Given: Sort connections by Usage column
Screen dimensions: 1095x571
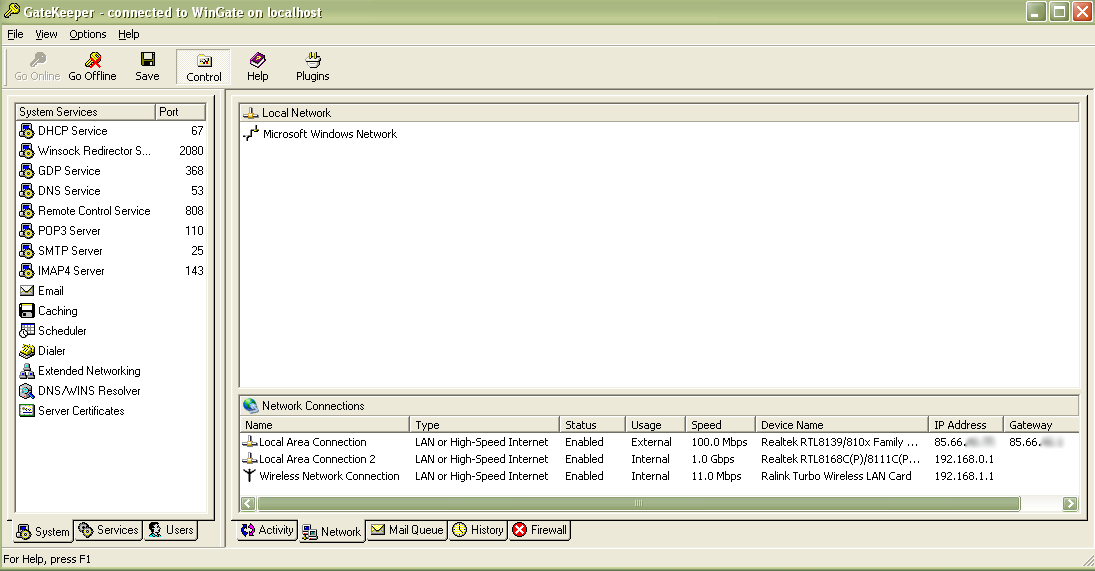Looking at the screenshot, I should tap(656, 425).
